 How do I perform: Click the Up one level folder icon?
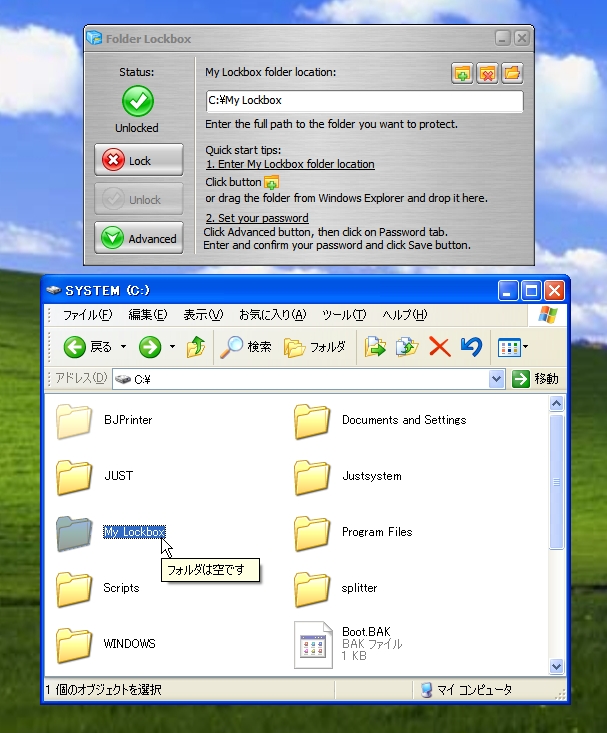196,347
